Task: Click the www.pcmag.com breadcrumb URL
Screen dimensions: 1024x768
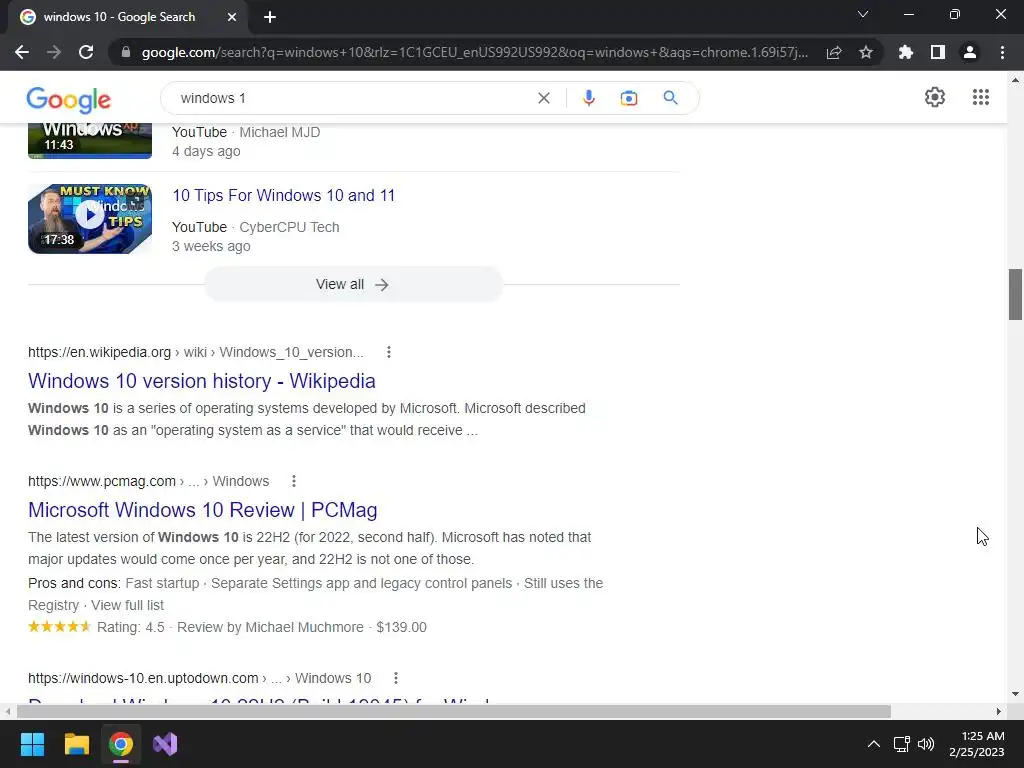Action: [x=148, y=481]
